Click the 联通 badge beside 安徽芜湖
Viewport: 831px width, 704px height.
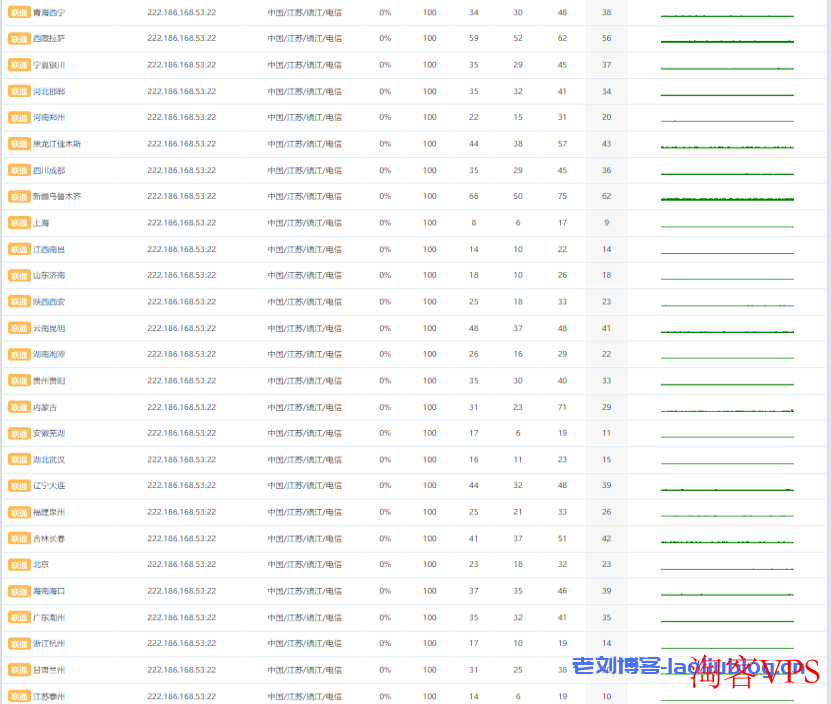pyautogui.click(x=19, y=433)
